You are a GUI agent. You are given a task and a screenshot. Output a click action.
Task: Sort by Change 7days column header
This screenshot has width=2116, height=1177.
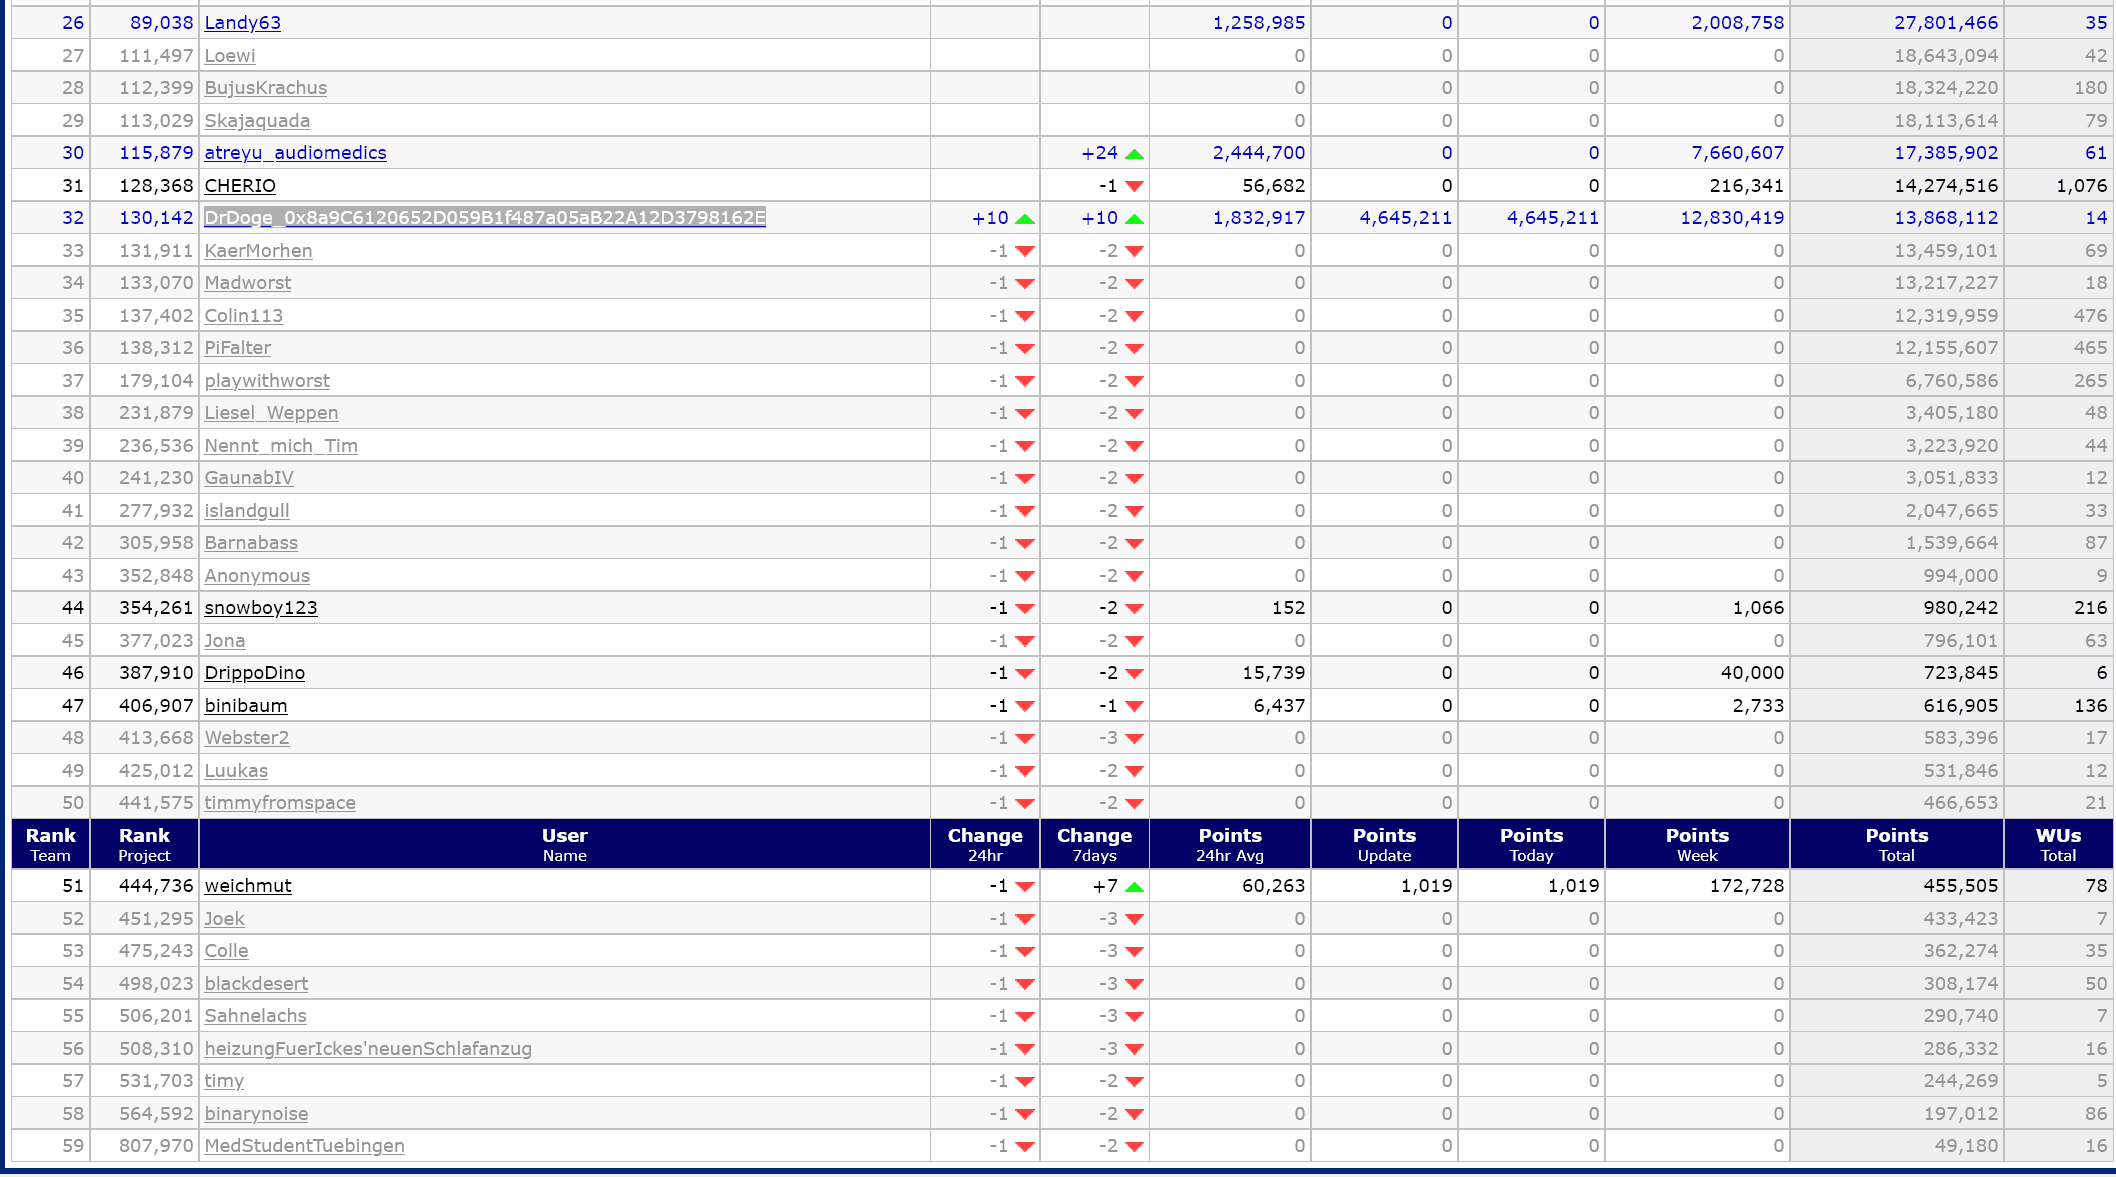point(1094,844)
